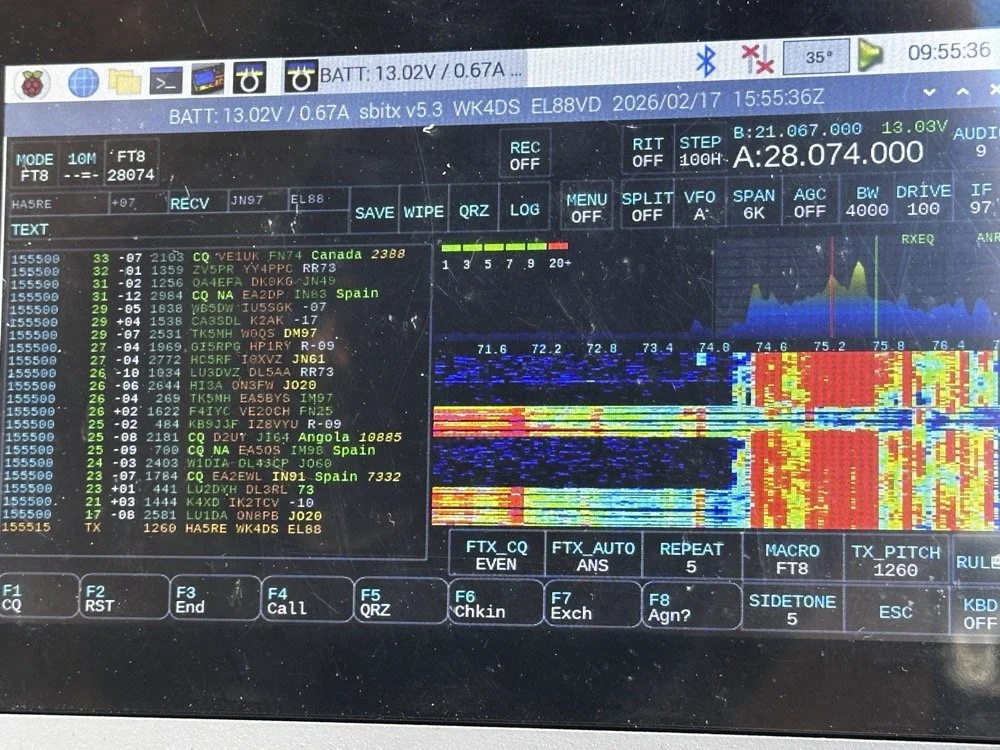Click the Bluetooth icon in the system tray
The image size is (1000, 750).
click(x=704, y=62)
